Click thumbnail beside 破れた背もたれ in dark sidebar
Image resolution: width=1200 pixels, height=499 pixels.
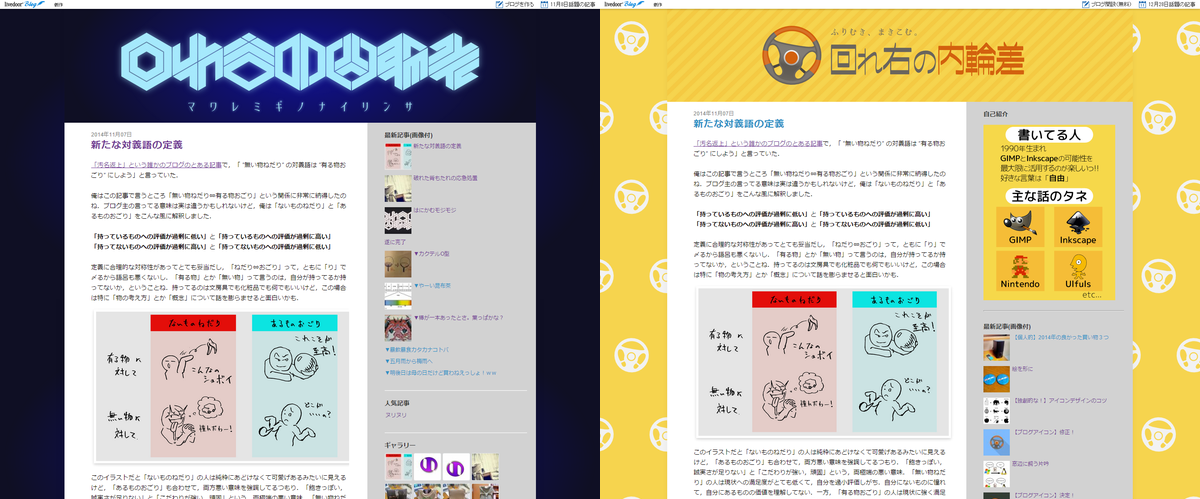[x=397, y=188]
